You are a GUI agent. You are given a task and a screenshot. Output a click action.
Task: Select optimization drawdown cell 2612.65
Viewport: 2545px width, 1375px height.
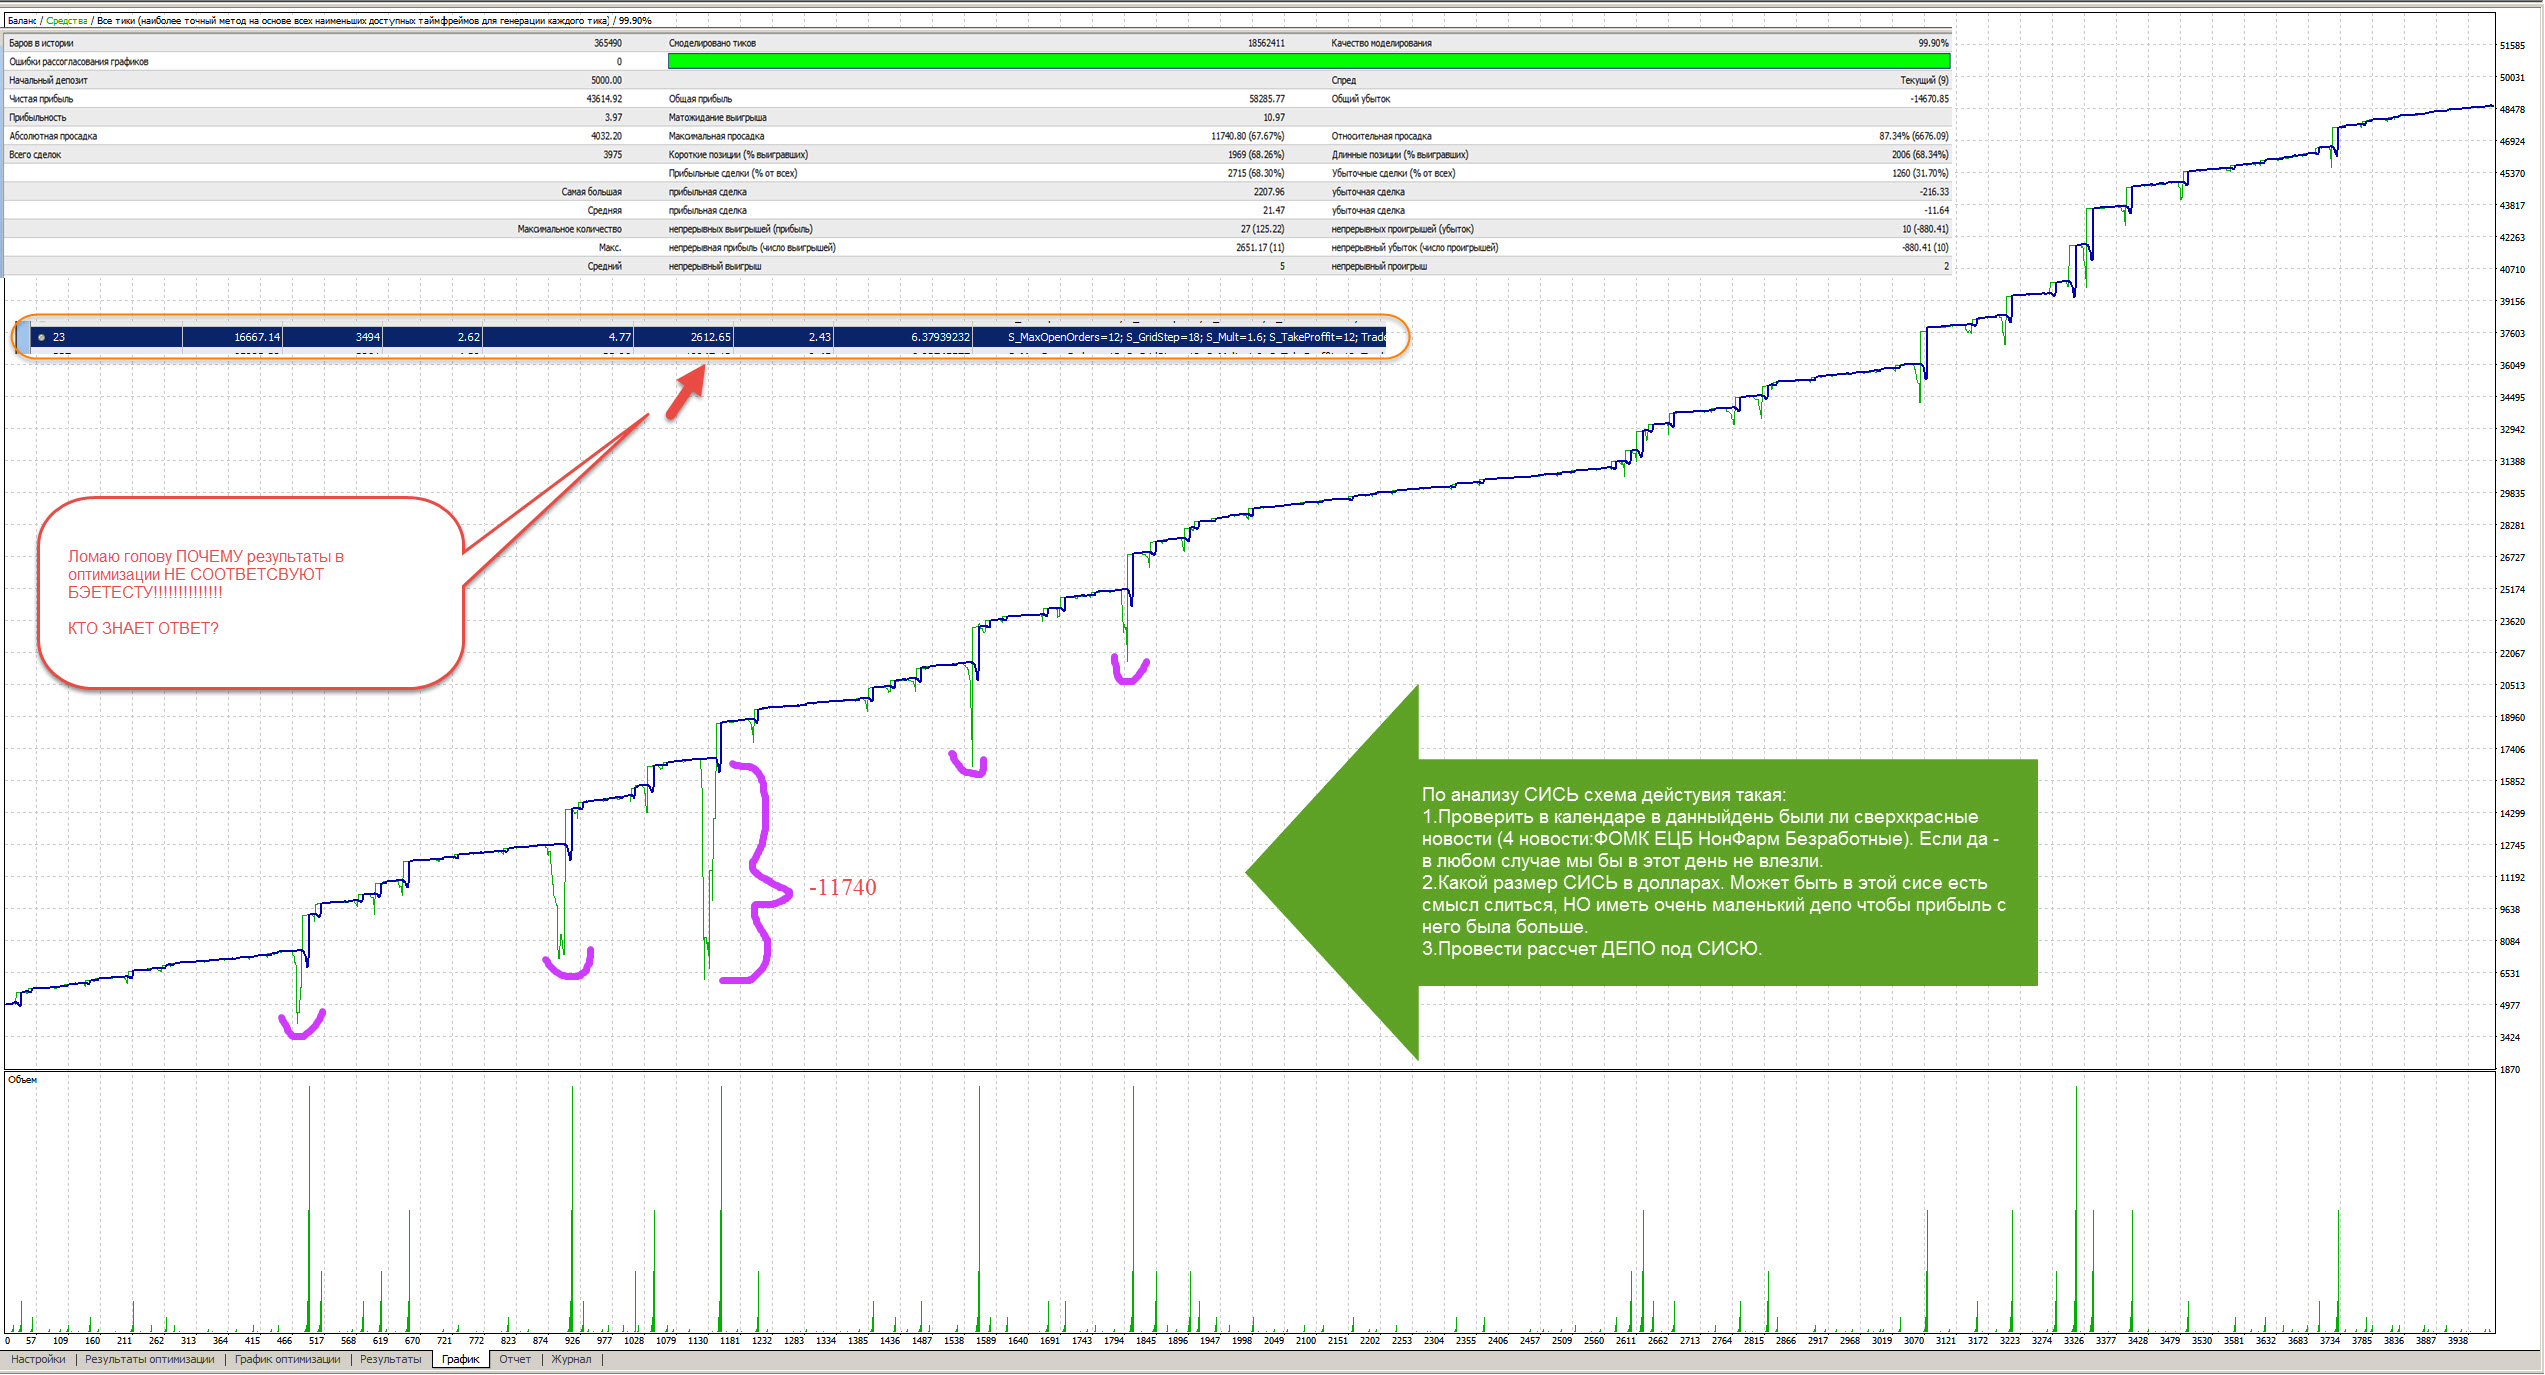pyautogui.click(x=710, y=337)
